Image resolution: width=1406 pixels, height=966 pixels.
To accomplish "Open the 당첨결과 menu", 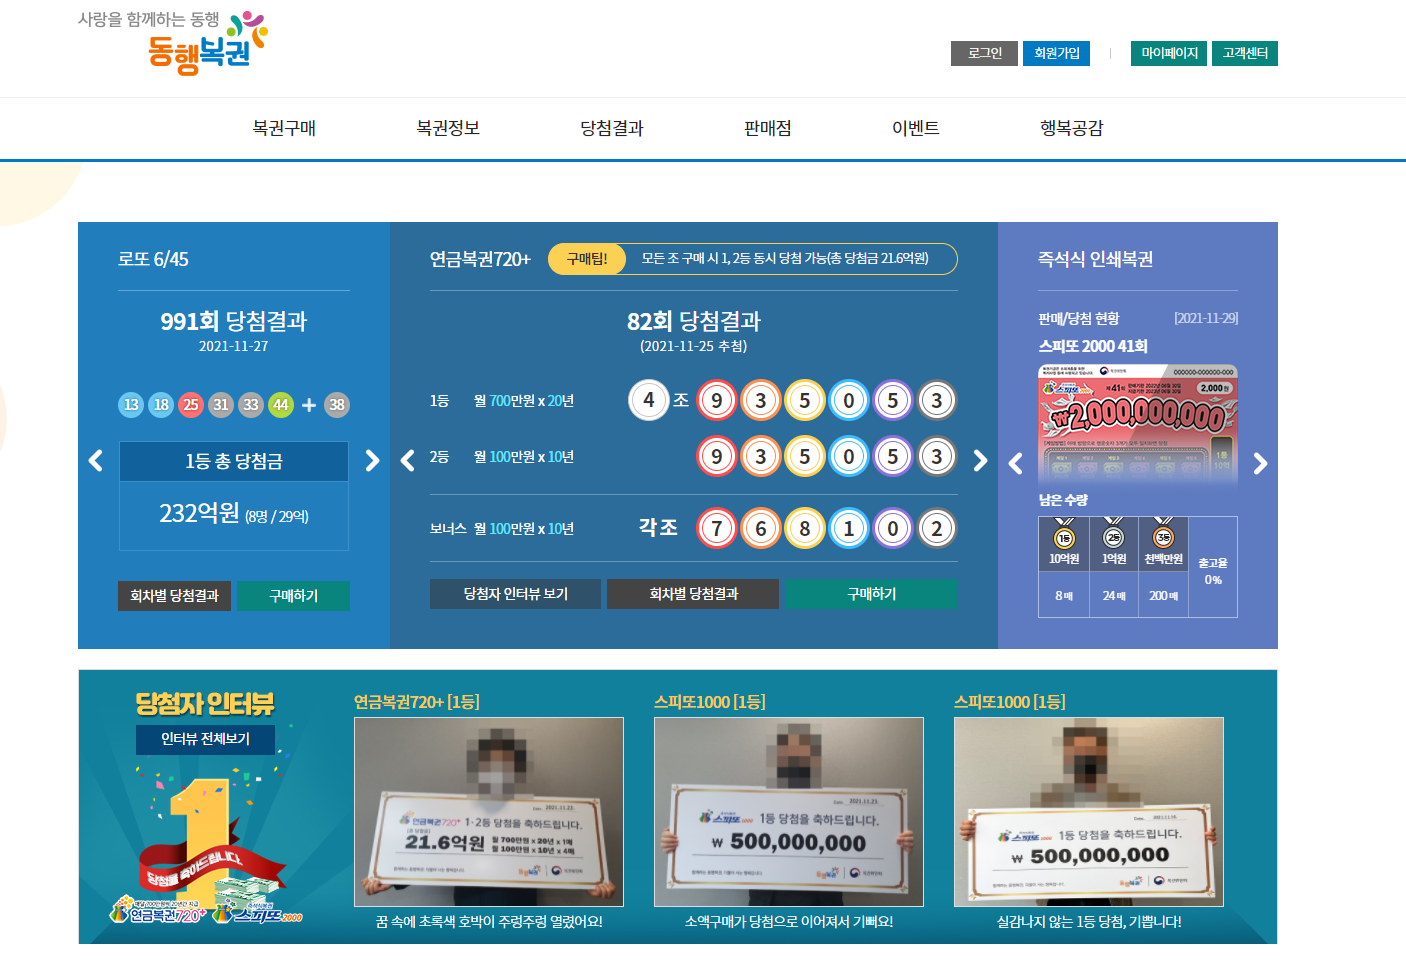I will pyautogui.click(x=612, y=128).
